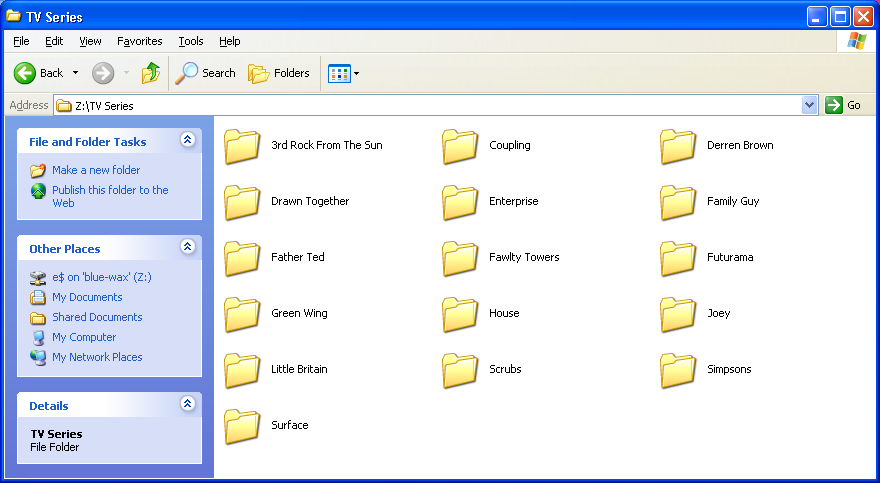Collapse the Details panel
This screenshot has height=483, width=880.
click(x=187, y=403)
